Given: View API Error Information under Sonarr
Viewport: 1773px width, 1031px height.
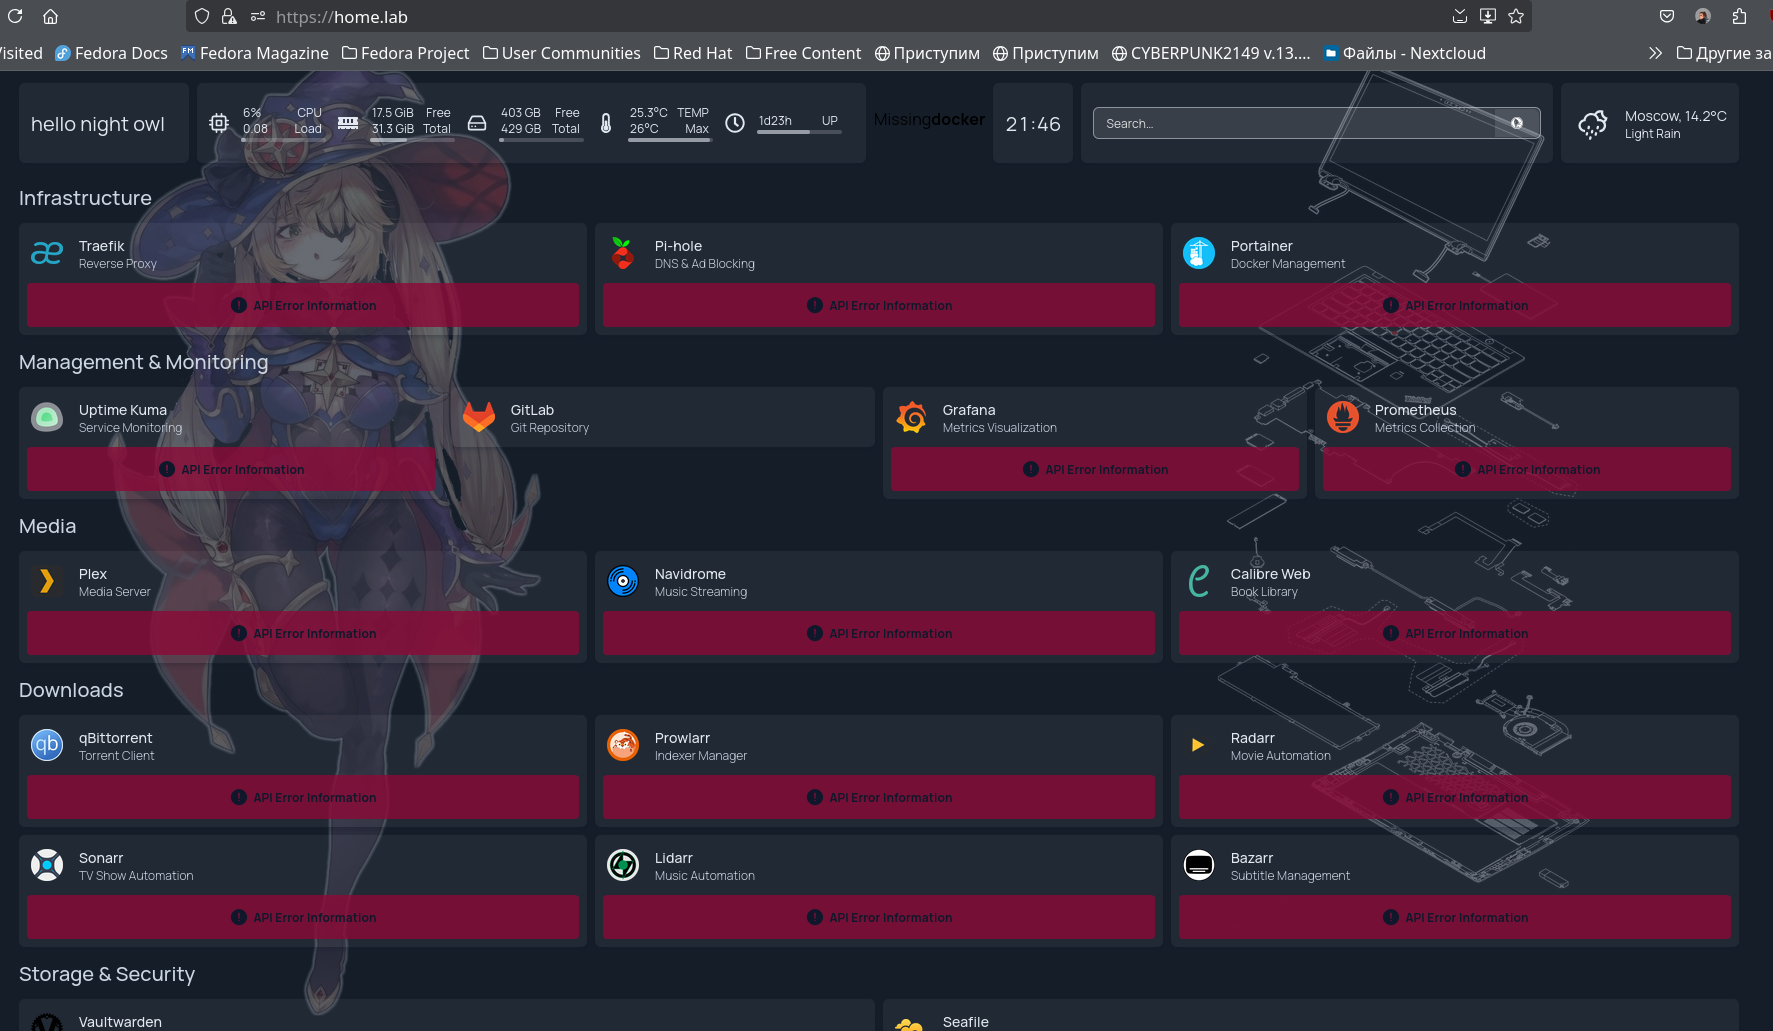Looking at the screenshot, I should point(303,917).
